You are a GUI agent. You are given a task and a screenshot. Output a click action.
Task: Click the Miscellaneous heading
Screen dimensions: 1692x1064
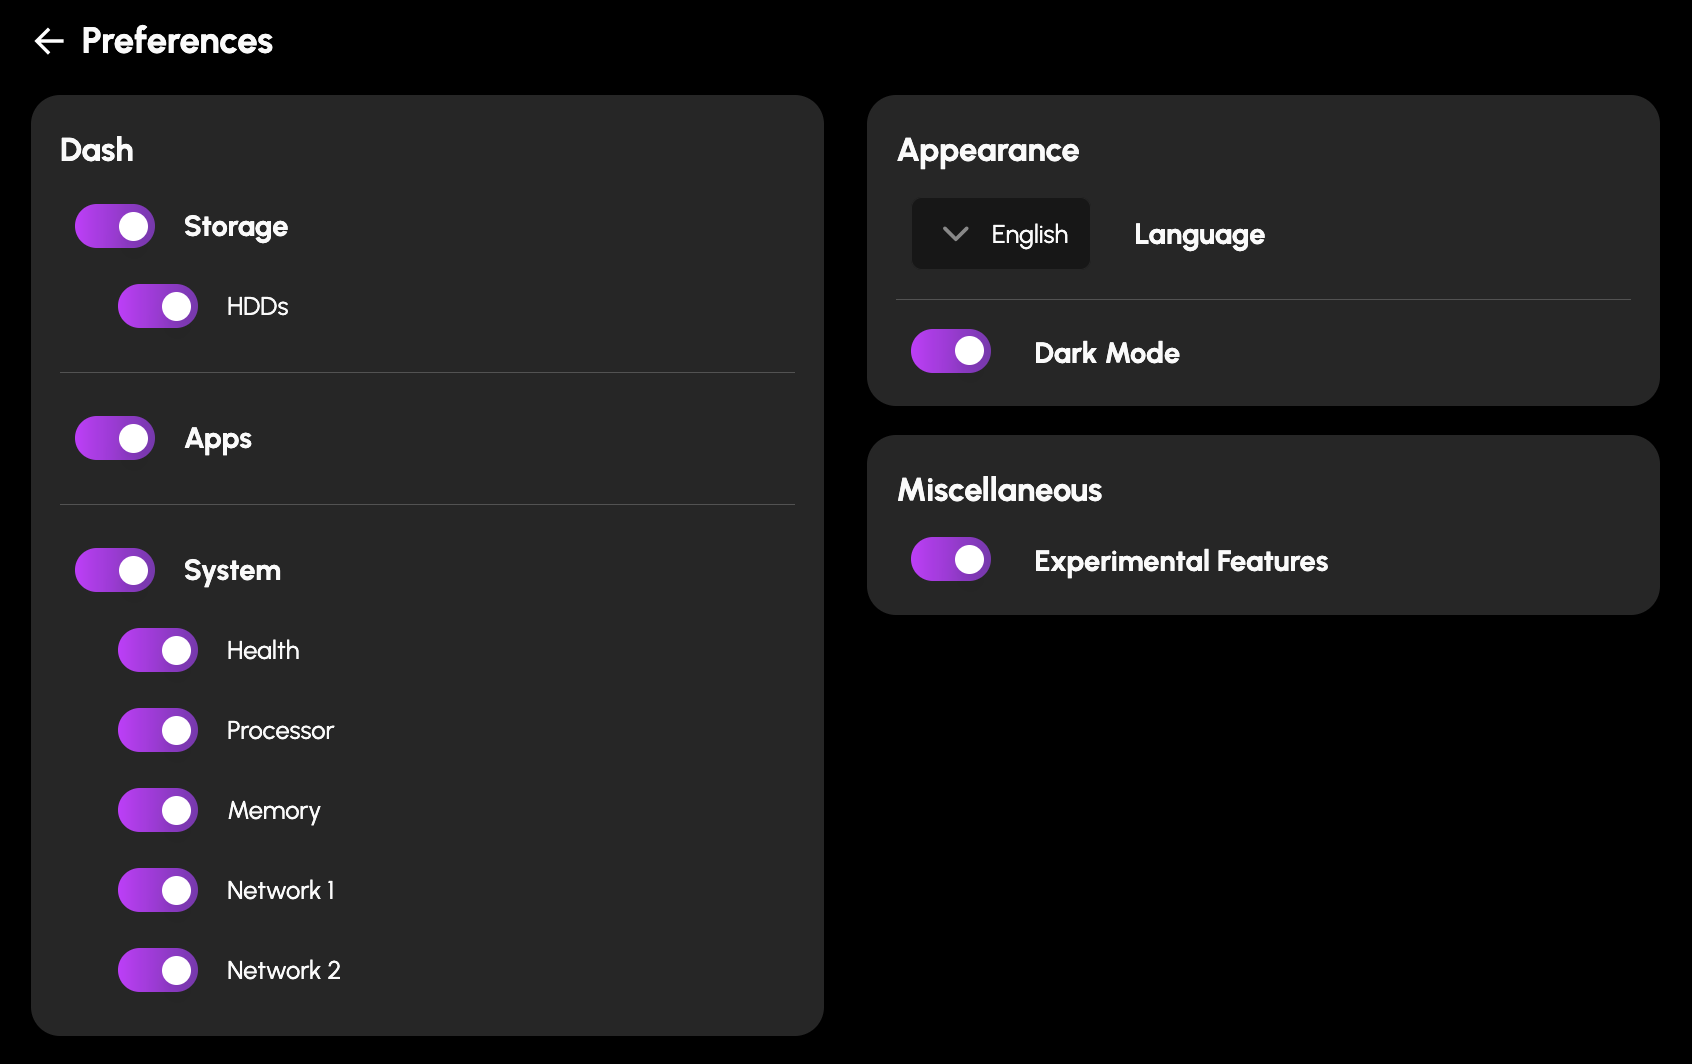(999, 490)
